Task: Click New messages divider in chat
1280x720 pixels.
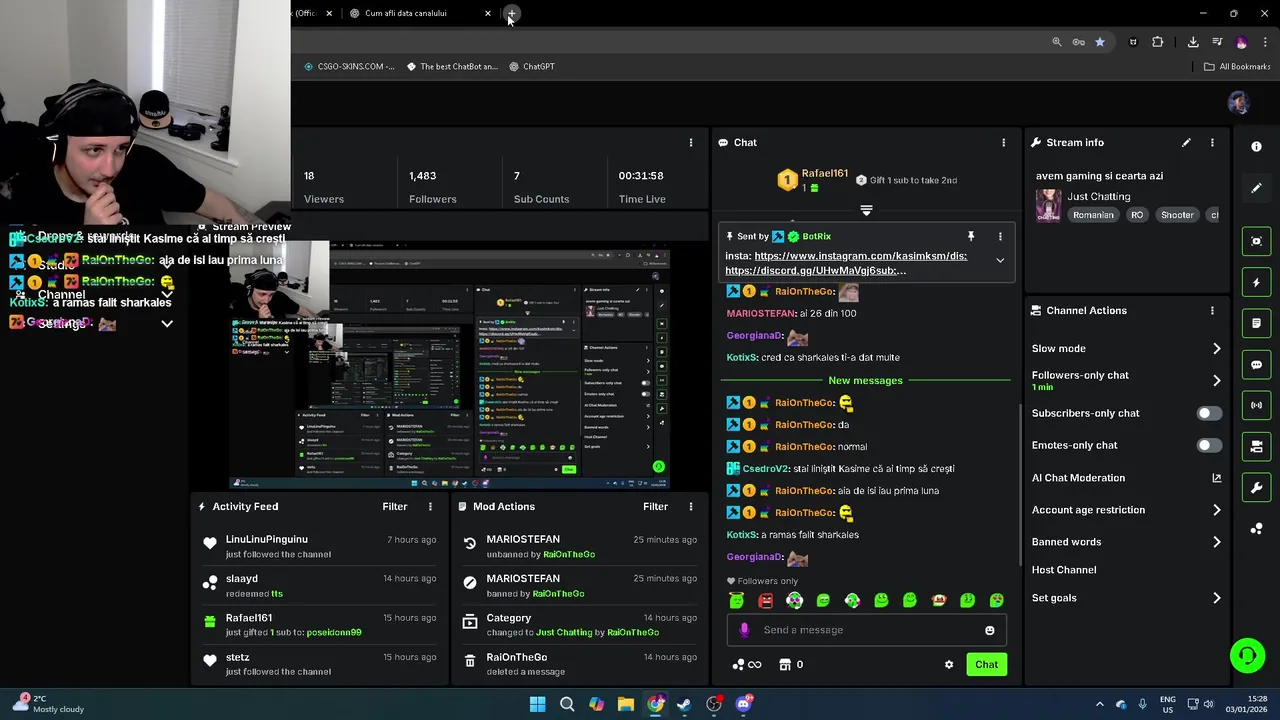Action: point(865,381)
